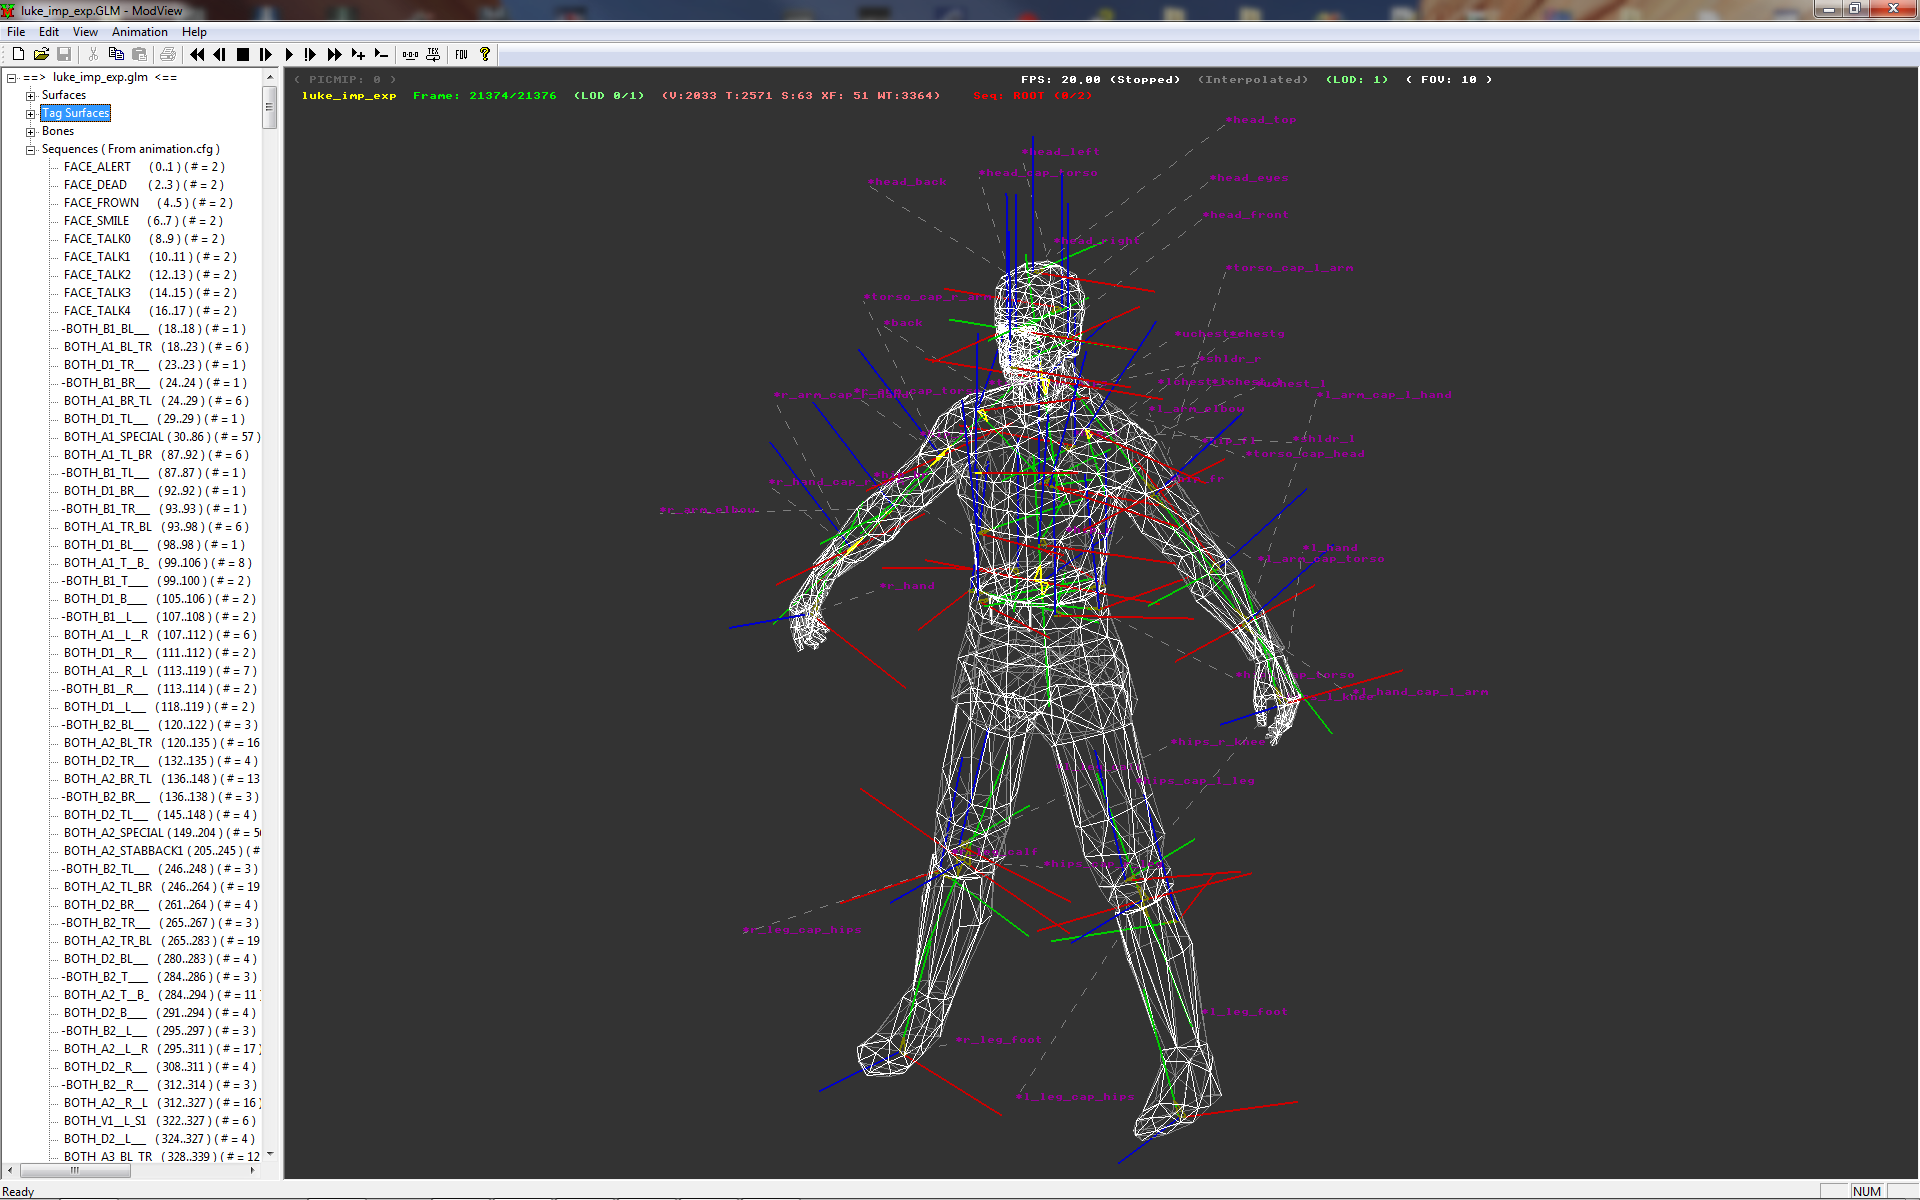The width and height of the screenshot is (1920, 1200).
Task: Select the BOTH_A1_T__B_ sequence
Action: pos(158,563)
